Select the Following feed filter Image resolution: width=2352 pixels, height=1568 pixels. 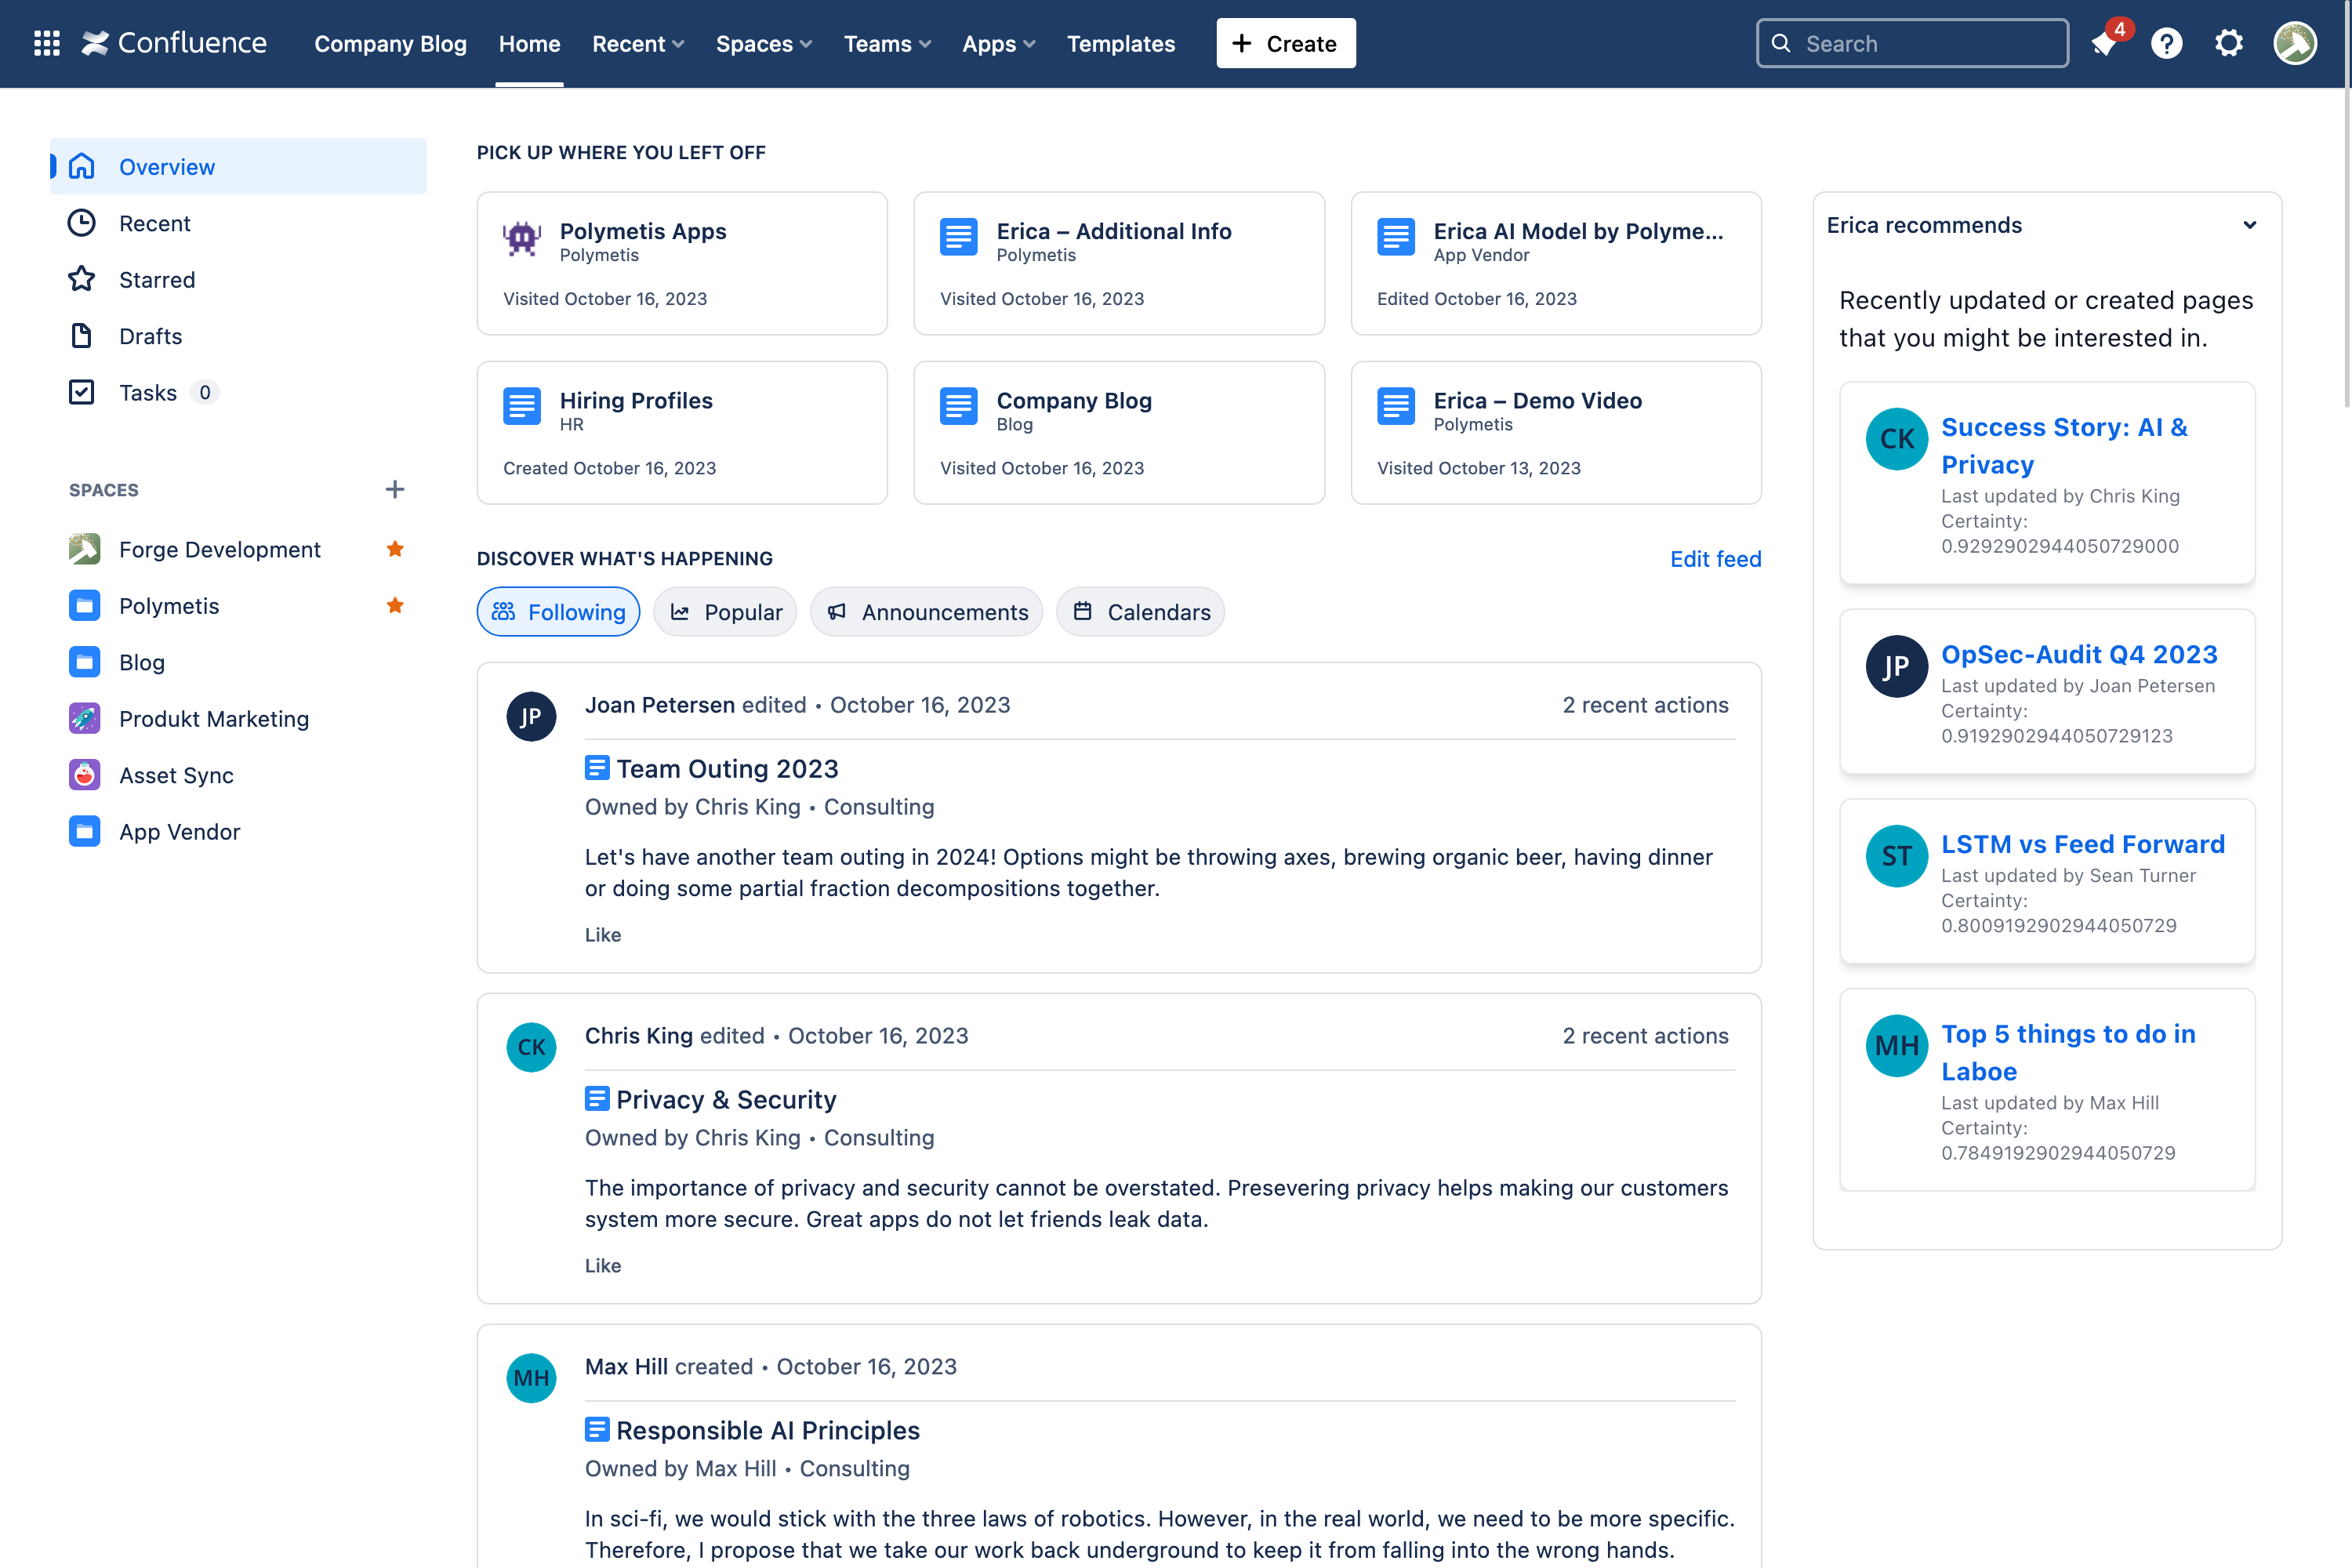click(x=558, y=612)
